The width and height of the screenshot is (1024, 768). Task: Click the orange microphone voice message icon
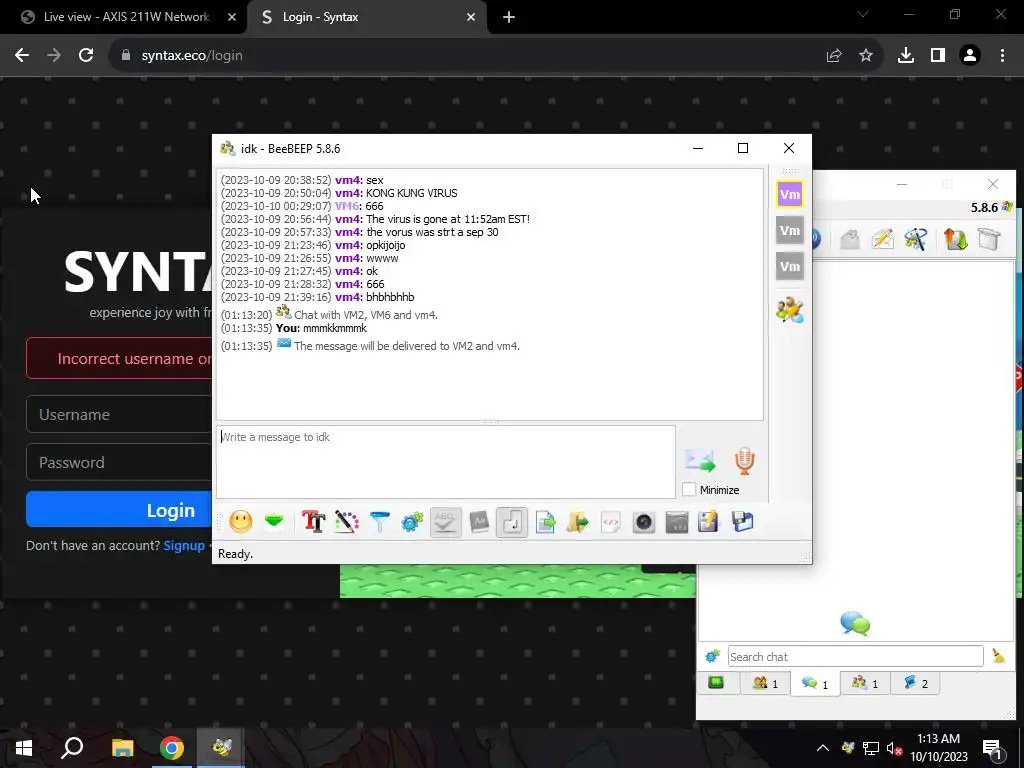(x=744, y=460)
